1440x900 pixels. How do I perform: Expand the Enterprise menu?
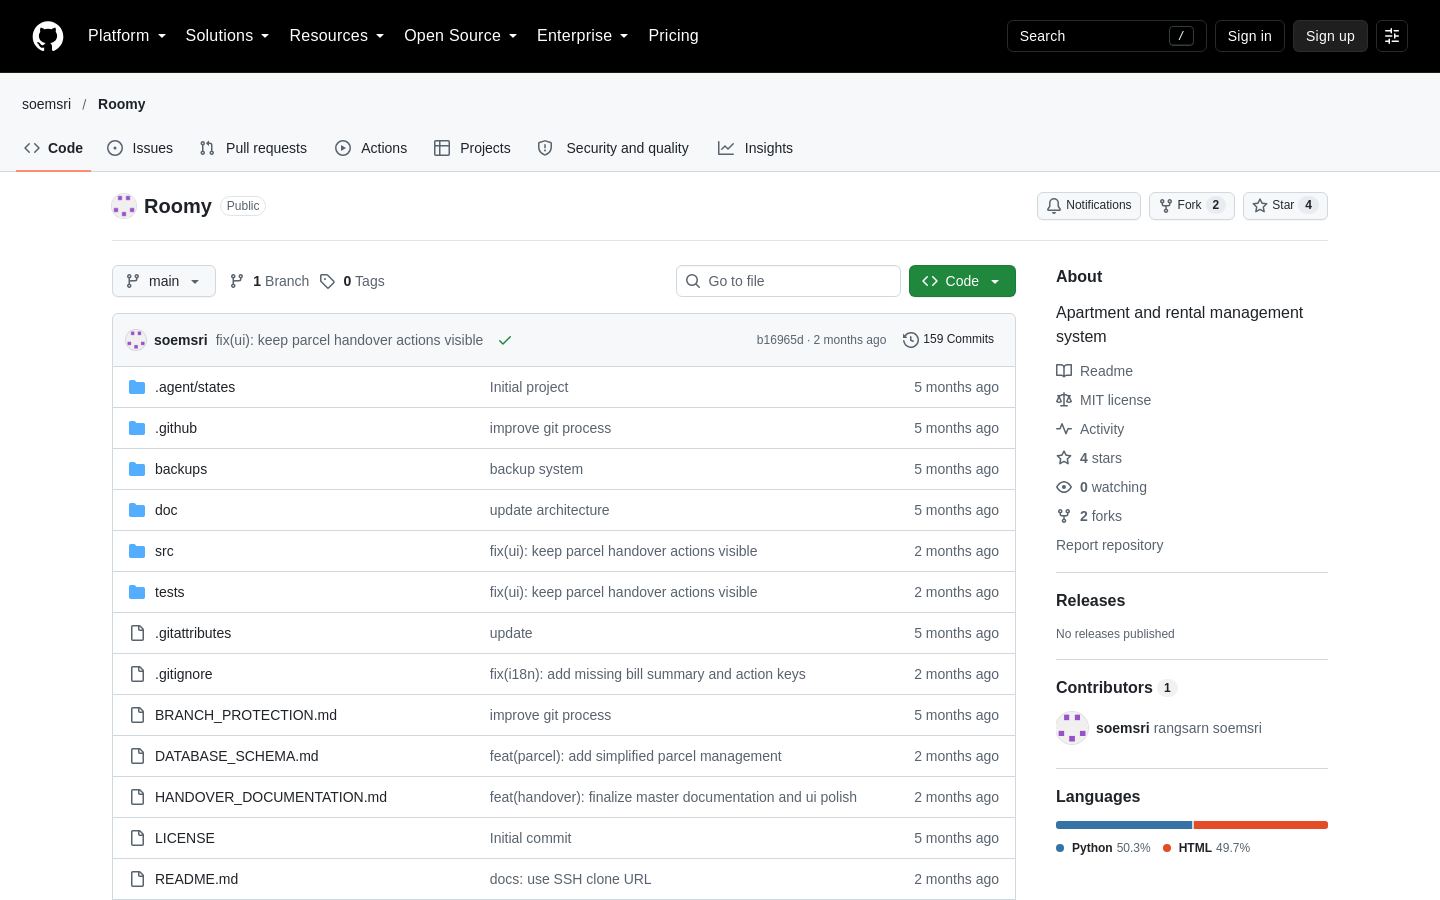(583, 36)
